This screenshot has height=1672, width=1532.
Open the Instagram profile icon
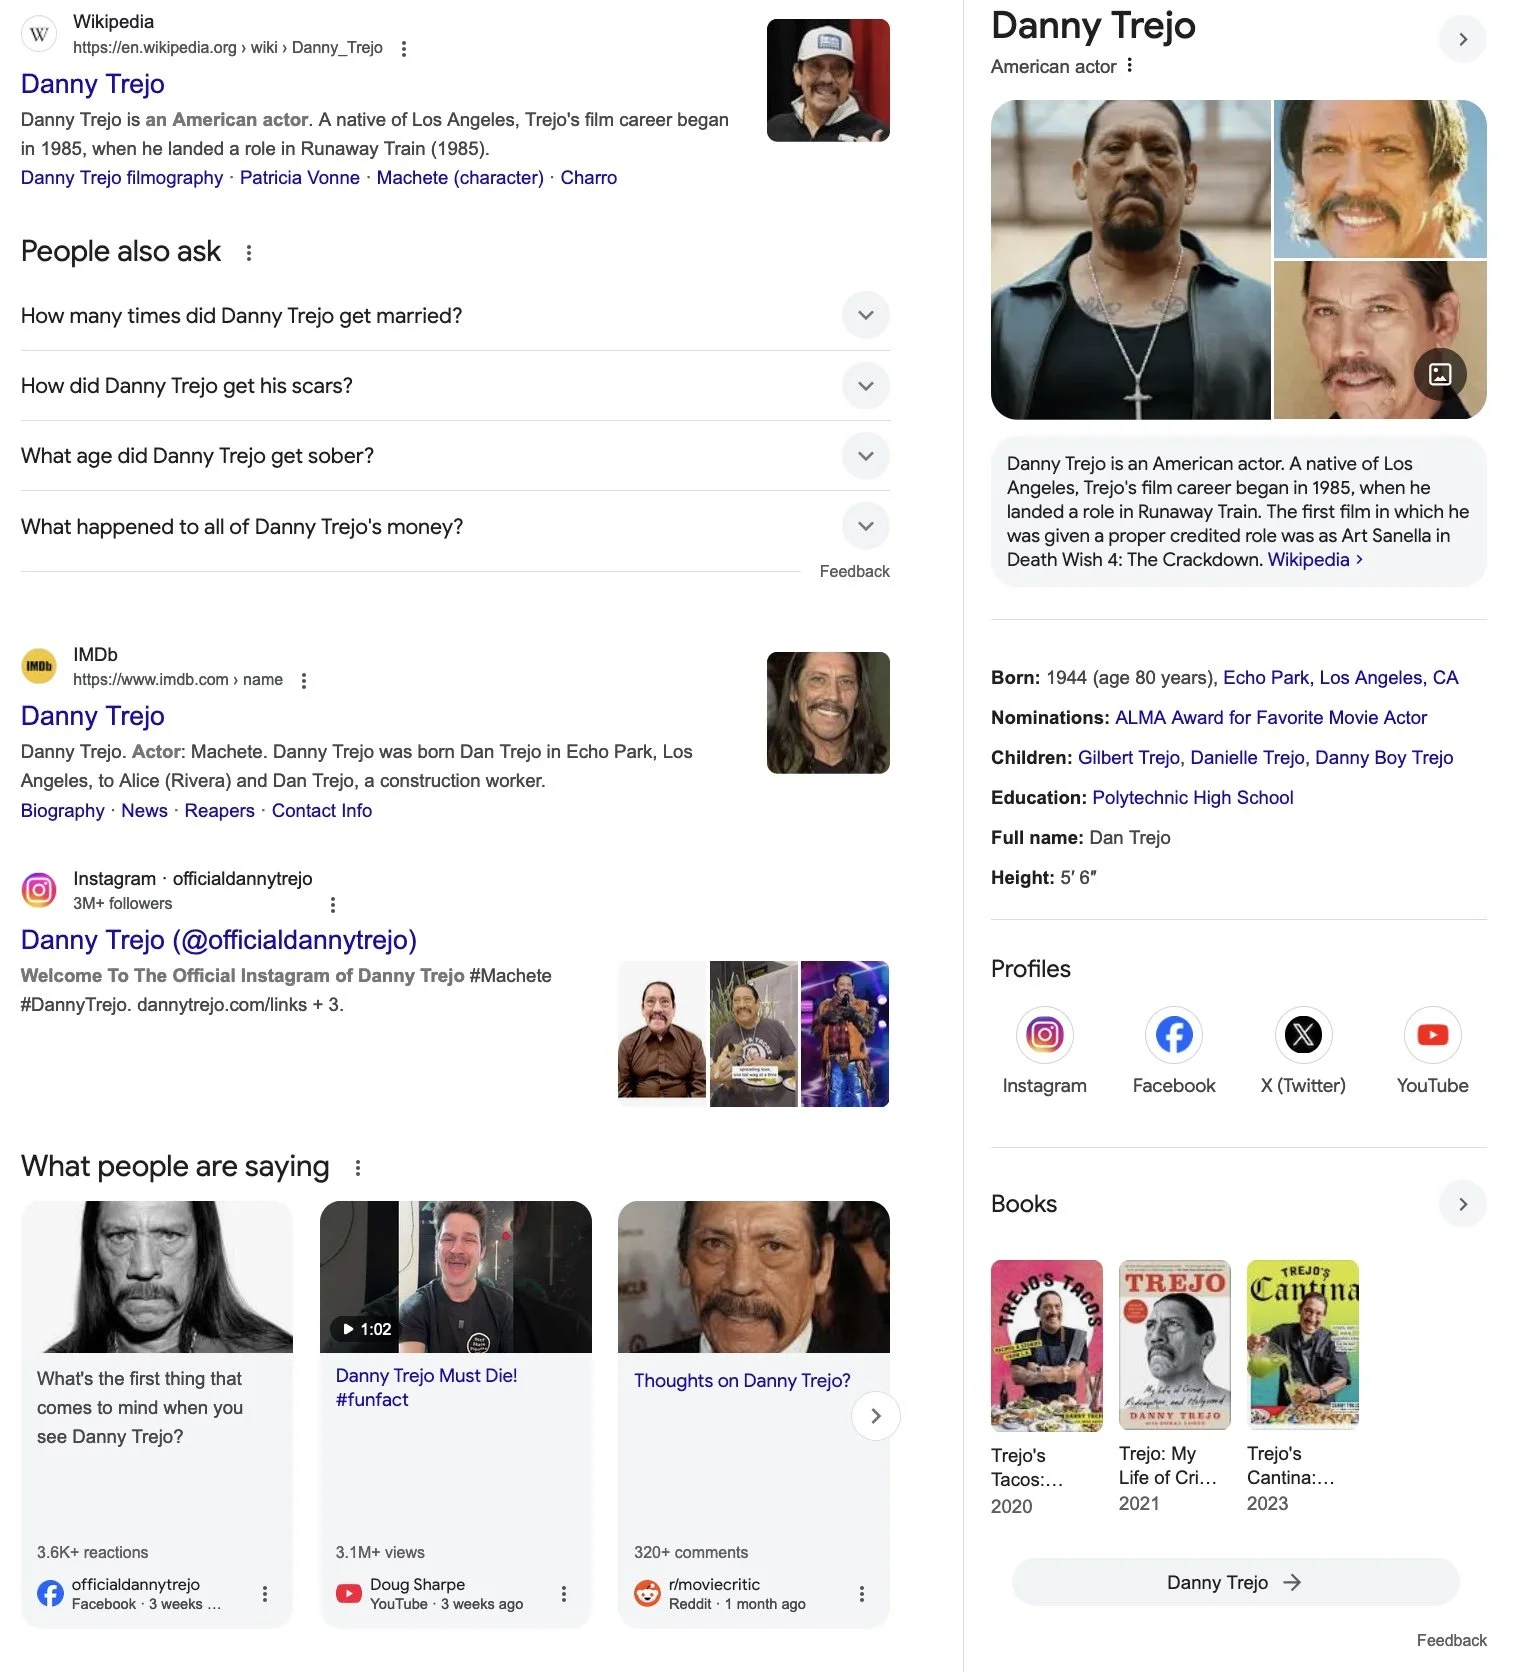[1044, 1034]
